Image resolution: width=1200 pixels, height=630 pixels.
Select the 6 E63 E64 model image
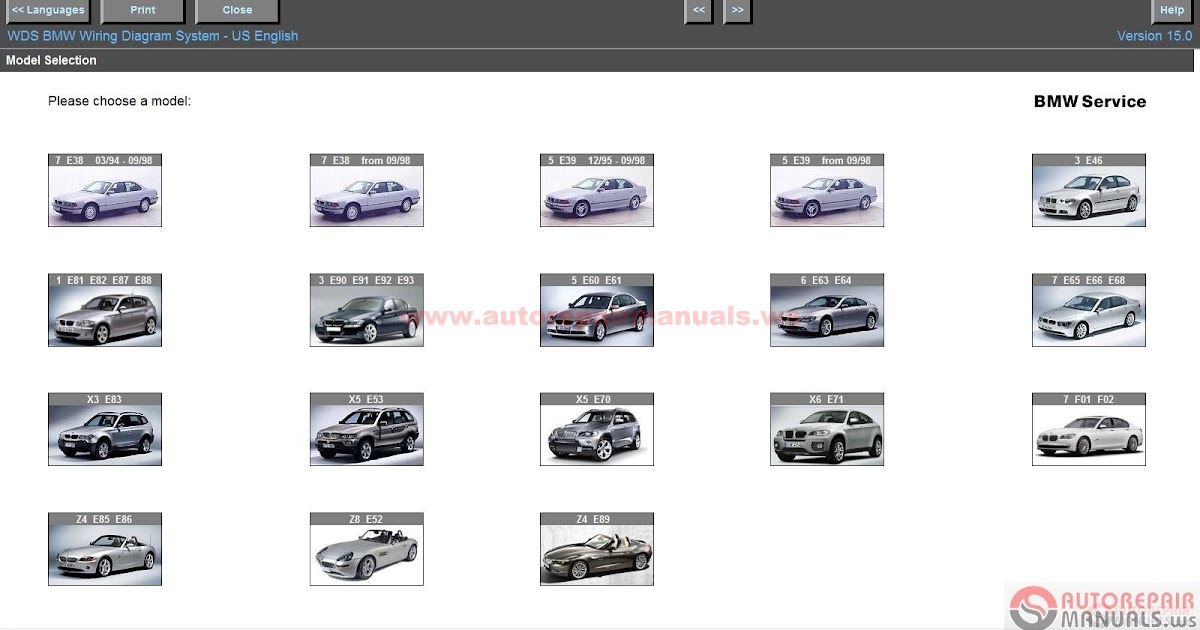click(827, 310)
